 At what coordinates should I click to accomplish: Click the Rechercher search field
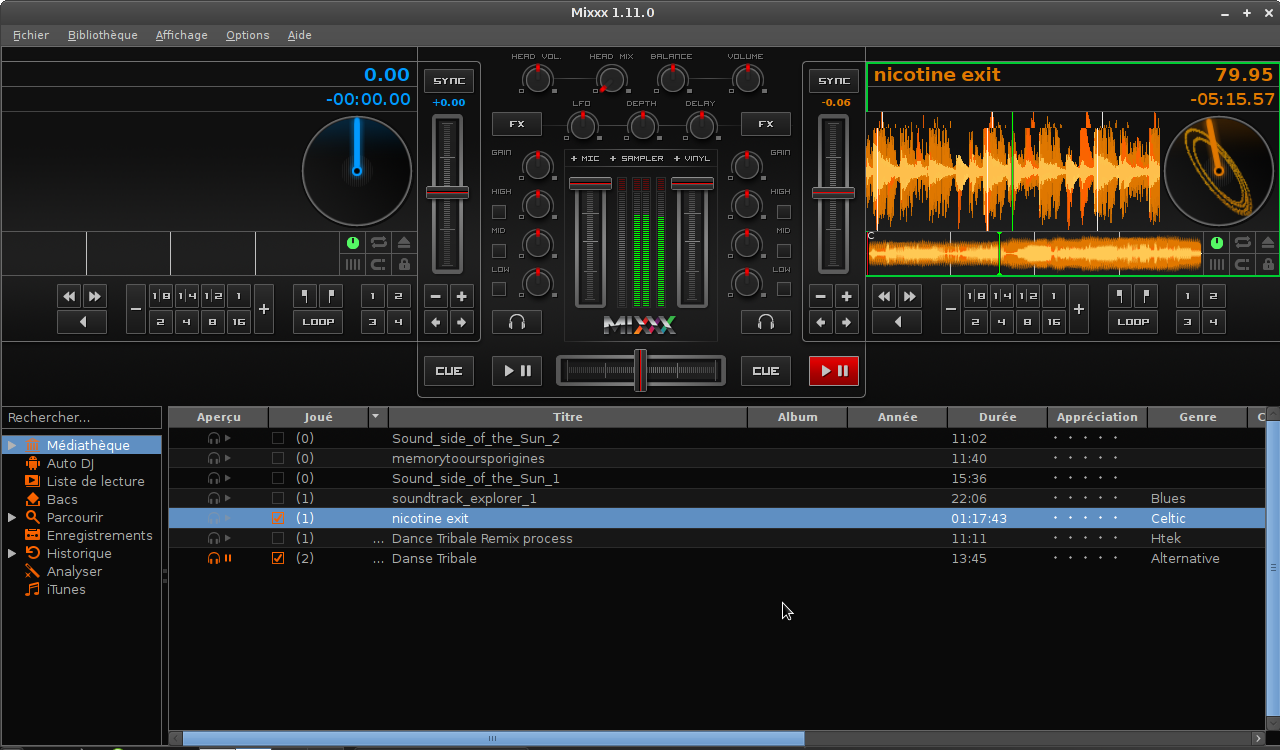click(x=81, y=417)
